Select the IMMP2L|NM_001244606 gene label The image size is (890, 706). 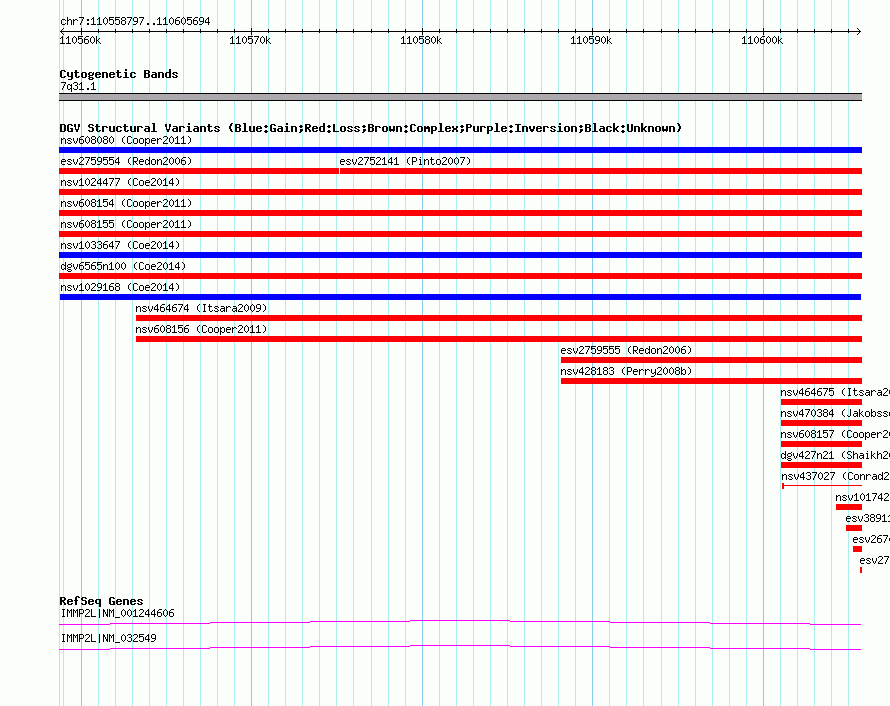(117, 613)
